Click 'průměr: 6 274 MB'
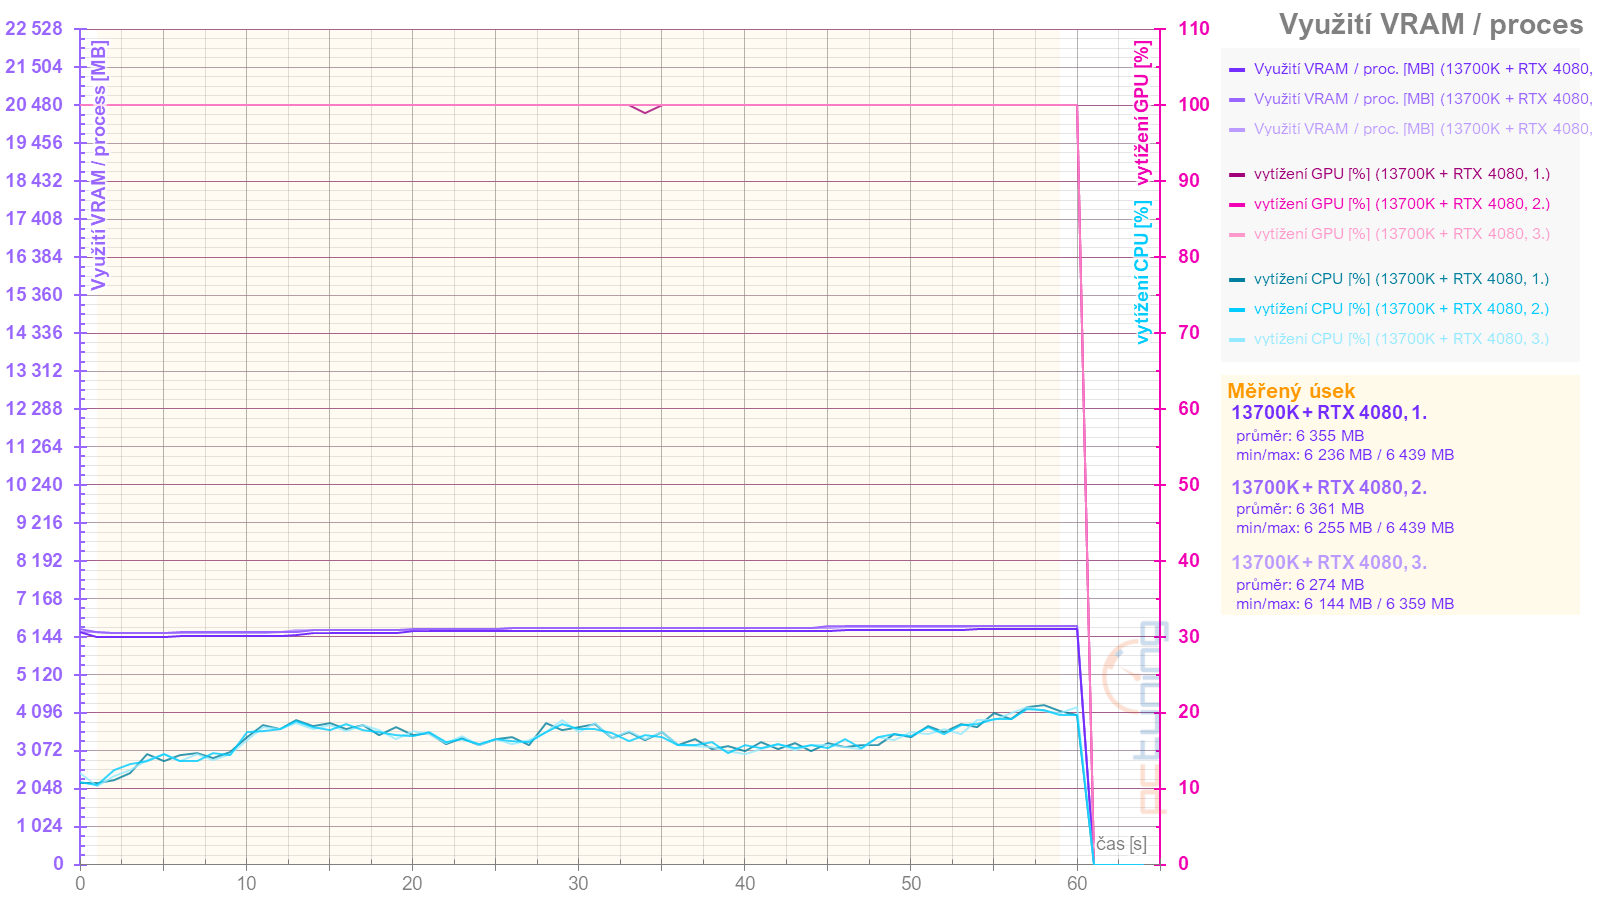 tap(1300, 585)
